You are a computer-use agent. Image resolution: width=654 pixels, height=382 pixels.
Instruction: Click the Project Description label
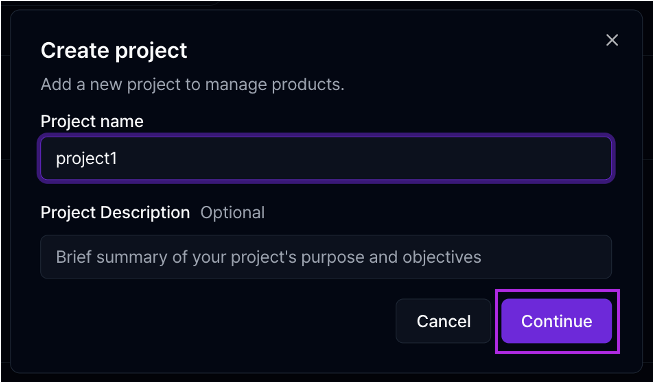click(115, 213)
